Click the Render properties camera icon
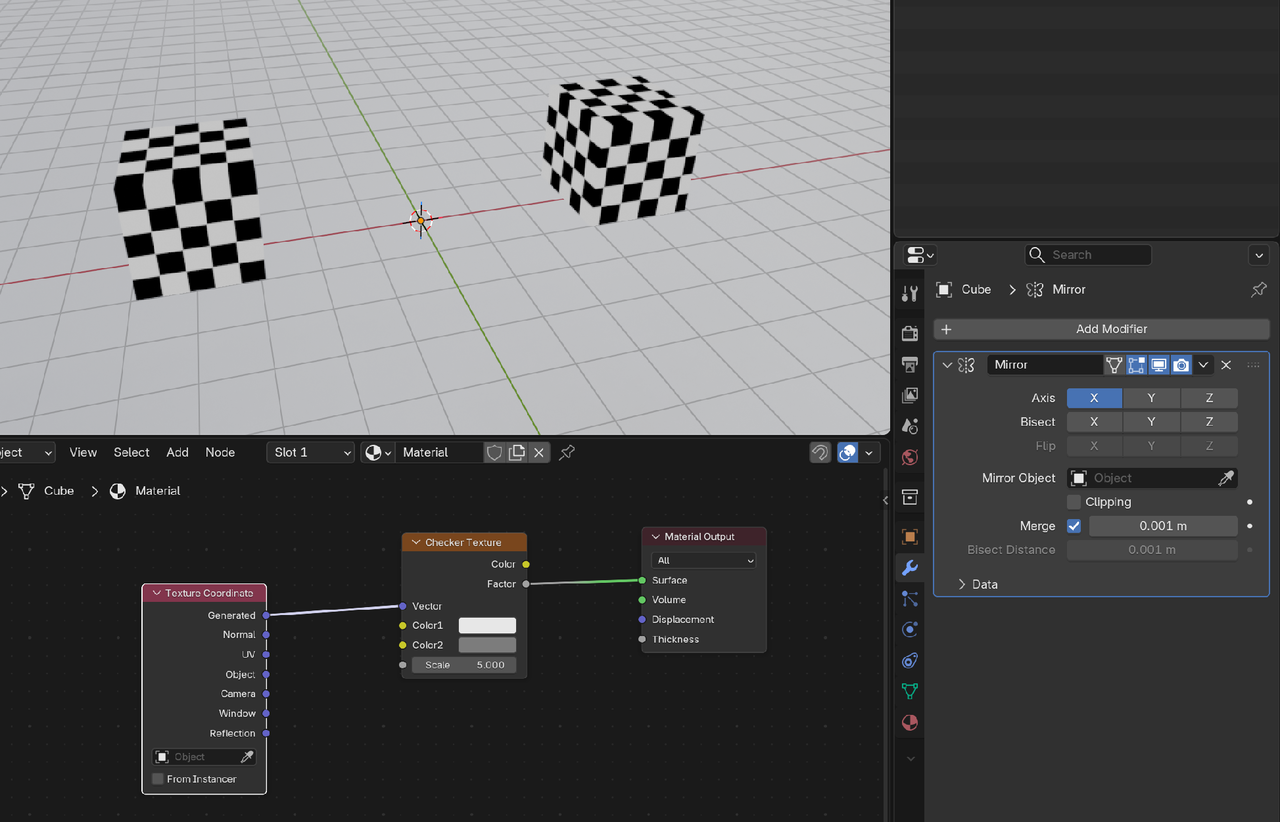The image size is (1280, 822). 909,333
